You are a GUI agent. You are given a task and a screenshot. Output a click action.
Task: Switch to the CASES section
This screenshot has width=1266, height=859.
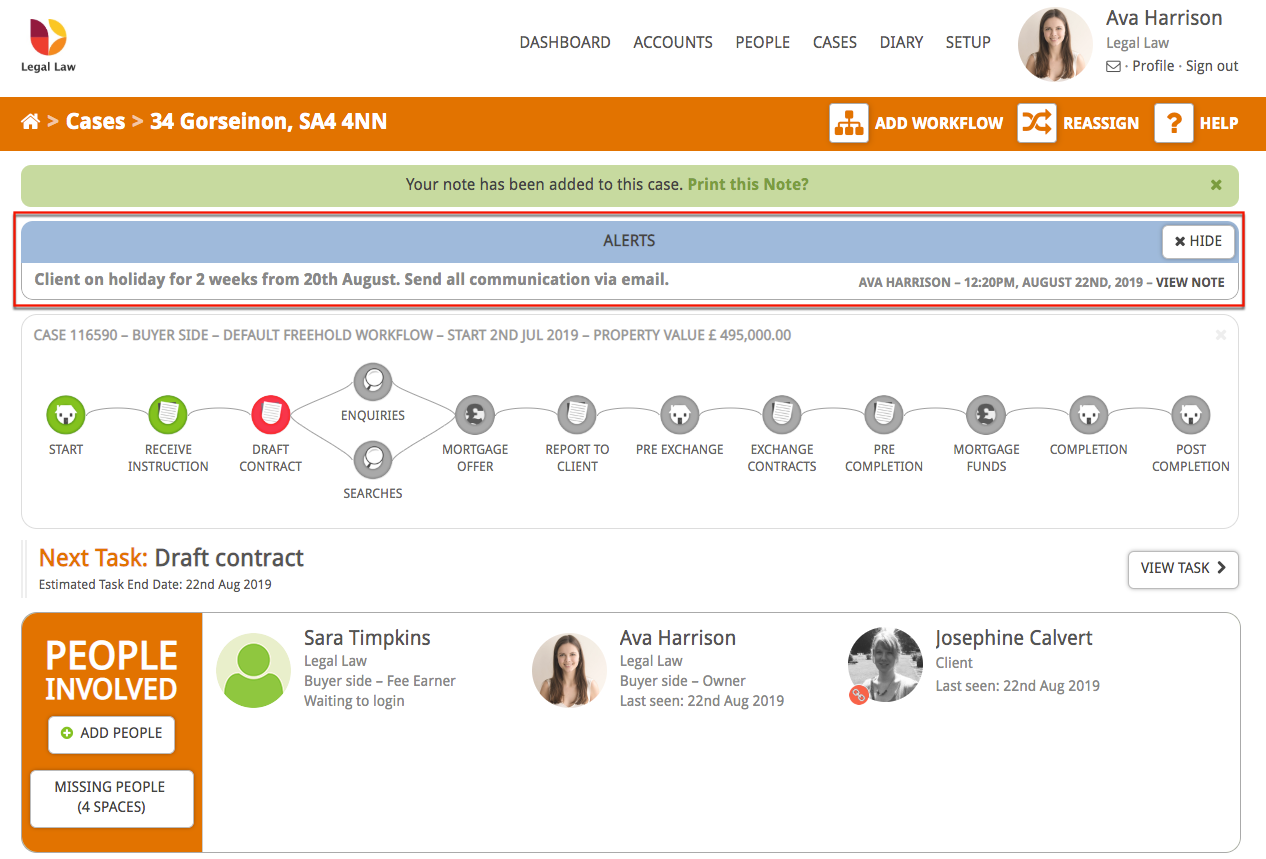pyautogui.click(x=834, y=42)
